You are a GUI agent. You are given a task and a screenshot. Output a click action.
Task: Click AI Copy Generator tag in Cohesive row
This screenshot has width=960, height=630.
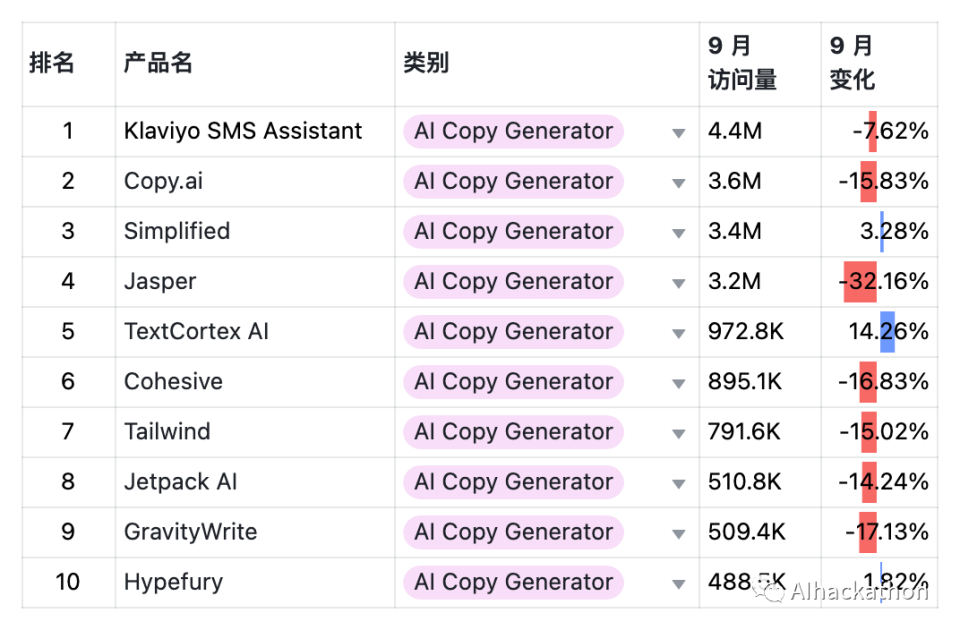click(x=513, y=382)
